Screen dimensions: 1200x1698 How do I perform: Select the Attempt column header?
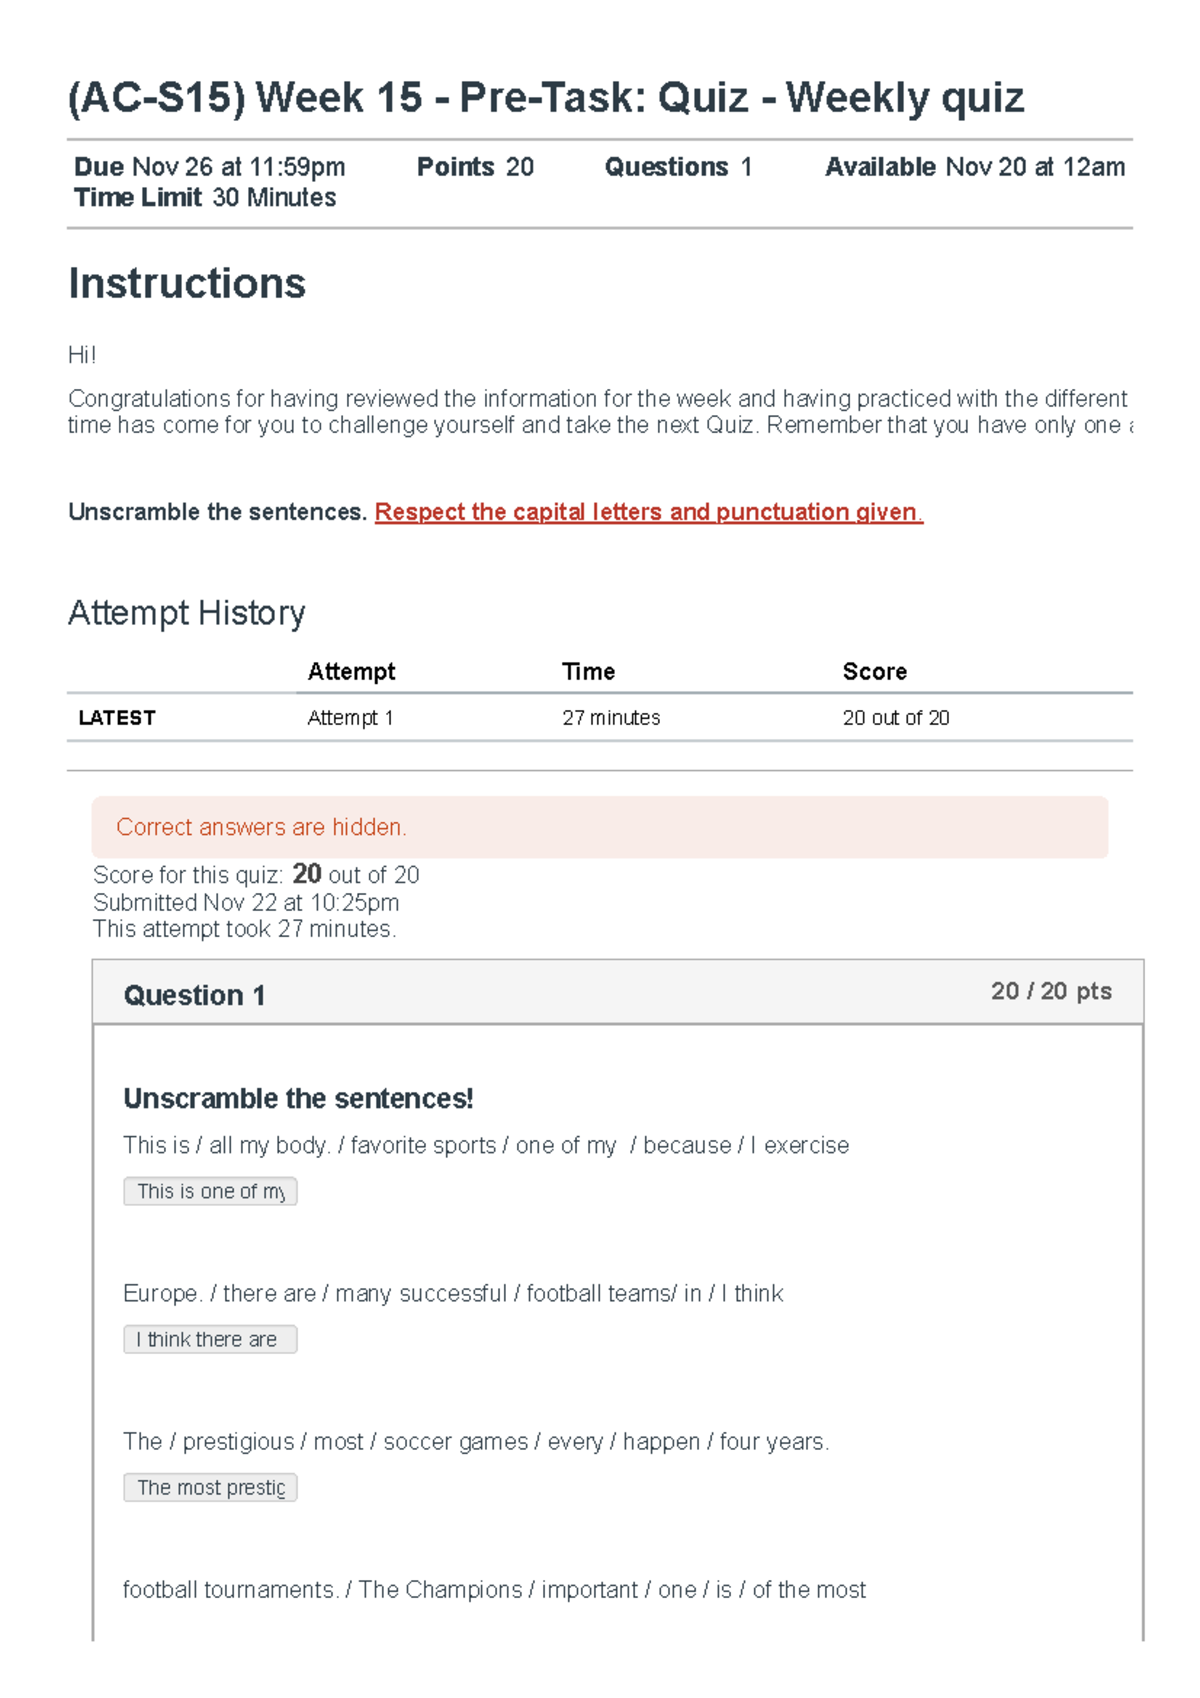pyautogui.click(x=352, y=671)
